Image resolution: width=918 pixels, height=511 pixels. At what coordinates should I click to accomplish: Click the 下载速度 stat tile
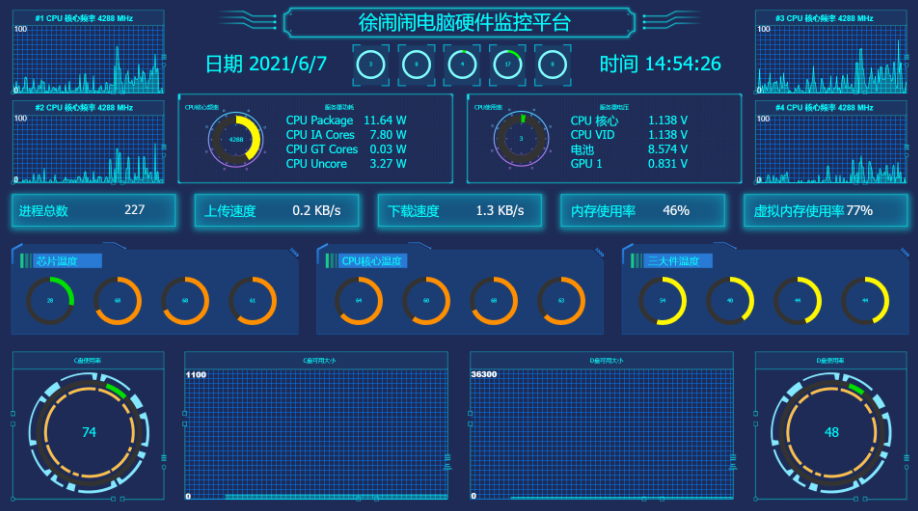[459, 210]
